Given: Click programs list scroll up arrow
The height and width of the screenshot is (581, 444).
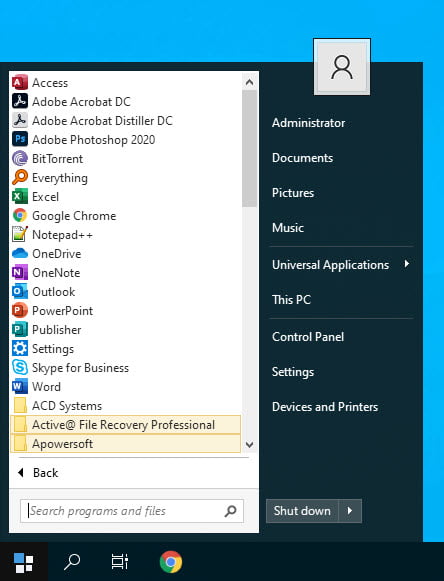Looking at the screenshot, I should tap(249, 82).
